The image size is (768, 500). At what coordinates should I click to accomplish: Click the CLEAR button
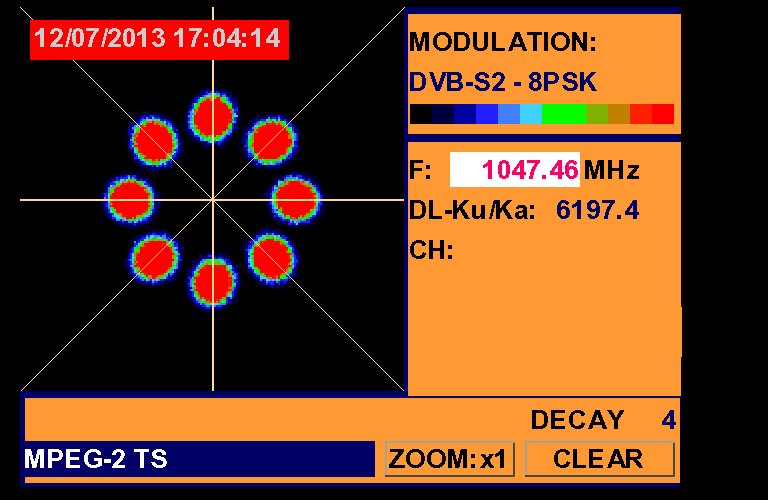599,459
